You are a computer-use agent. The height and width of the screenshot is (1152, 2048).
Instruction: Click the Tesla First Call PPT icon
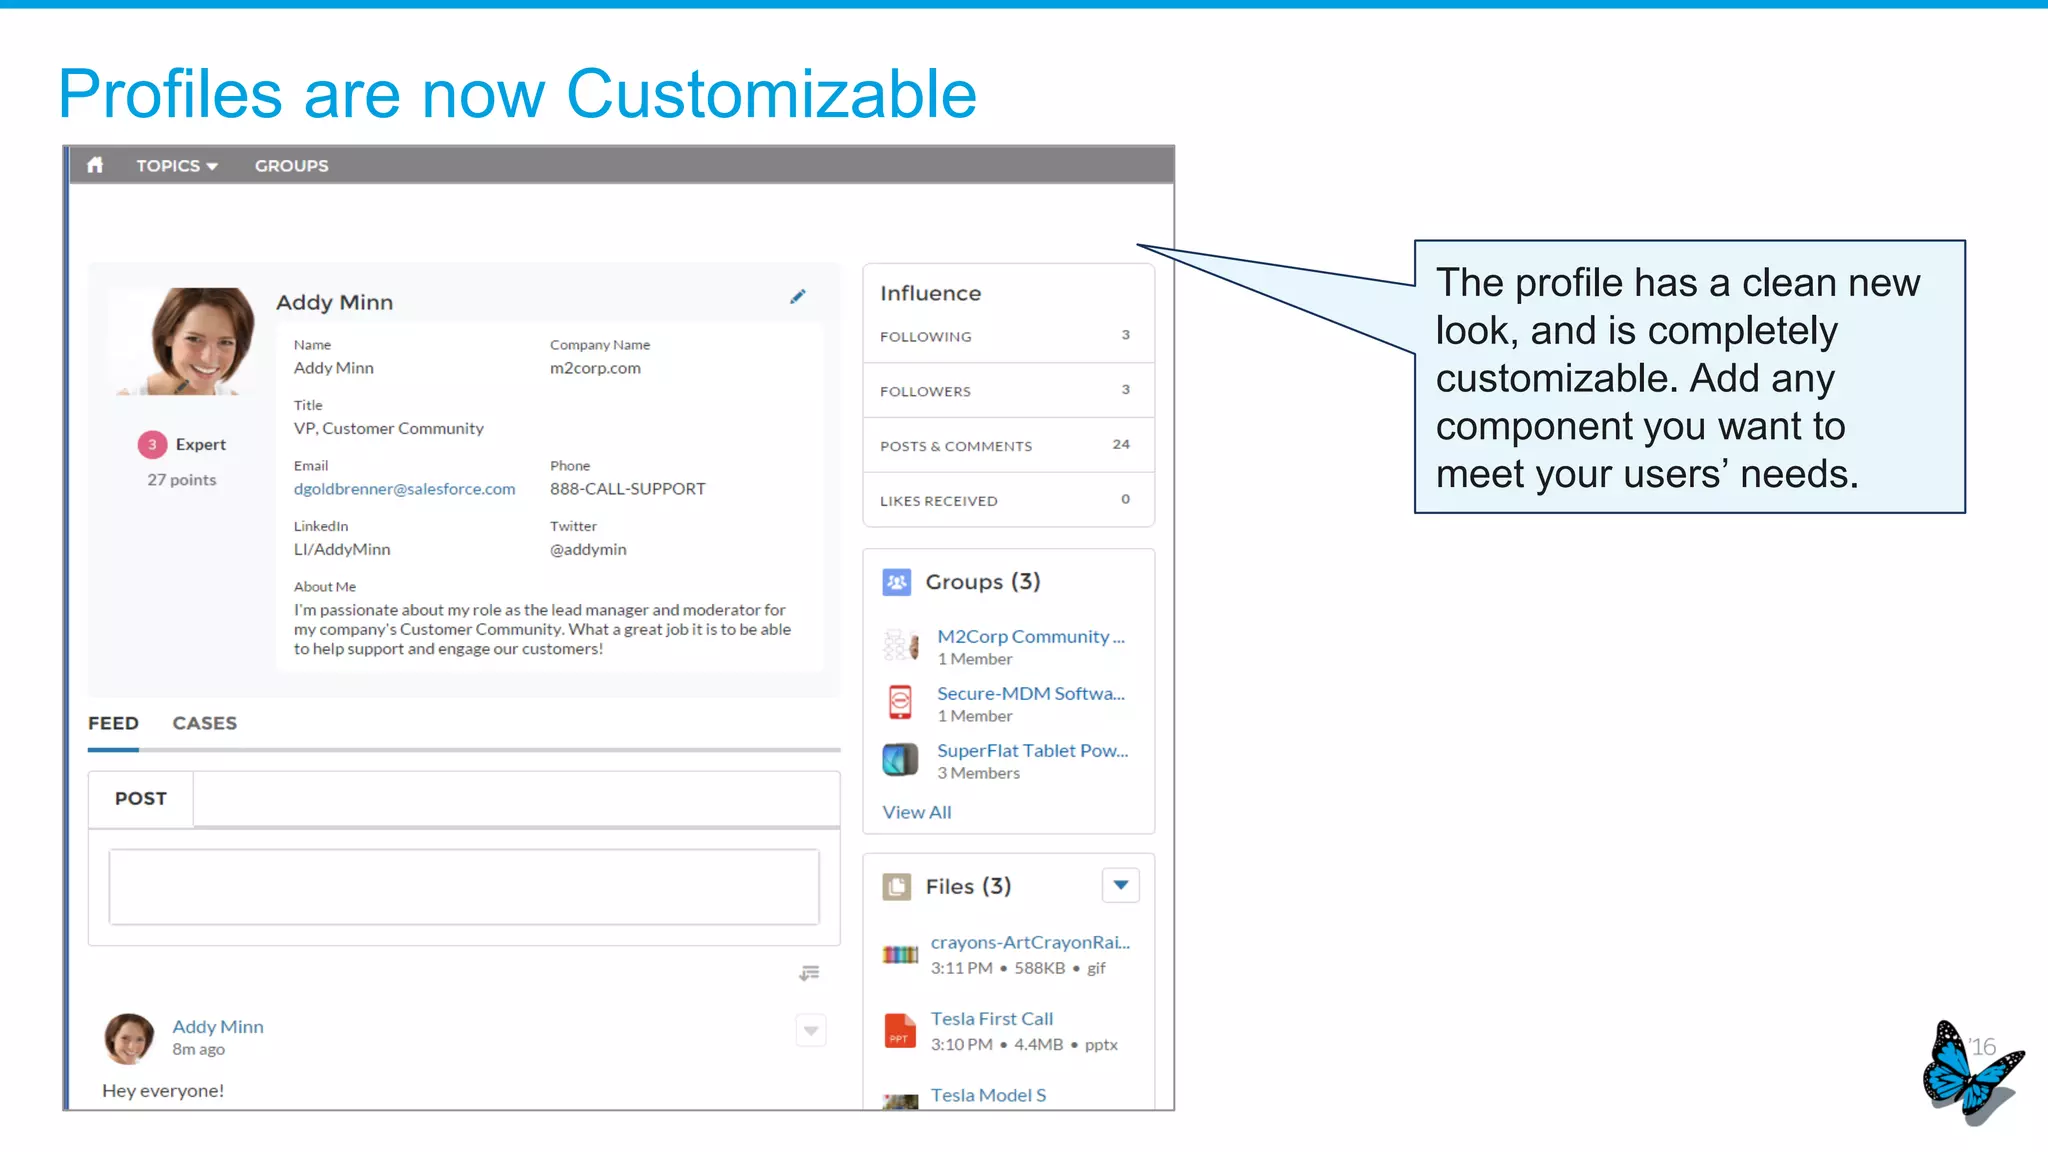pos(900,1031)
